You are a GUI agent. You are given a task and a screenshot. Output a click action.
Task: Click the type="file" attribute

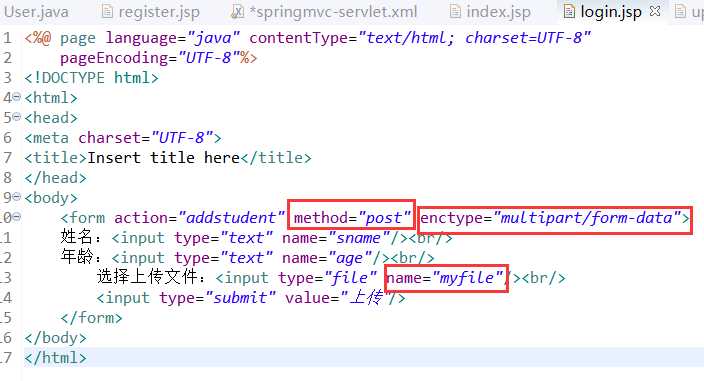[327, 278]
